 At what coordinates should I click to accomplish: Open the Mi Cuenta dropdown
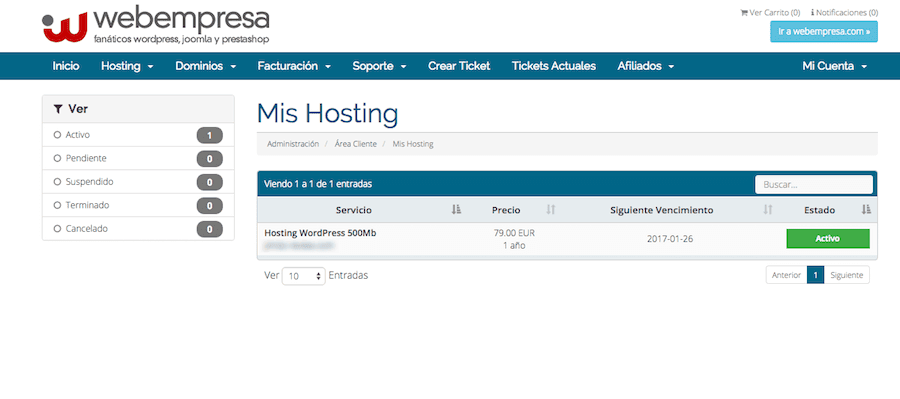835,66
